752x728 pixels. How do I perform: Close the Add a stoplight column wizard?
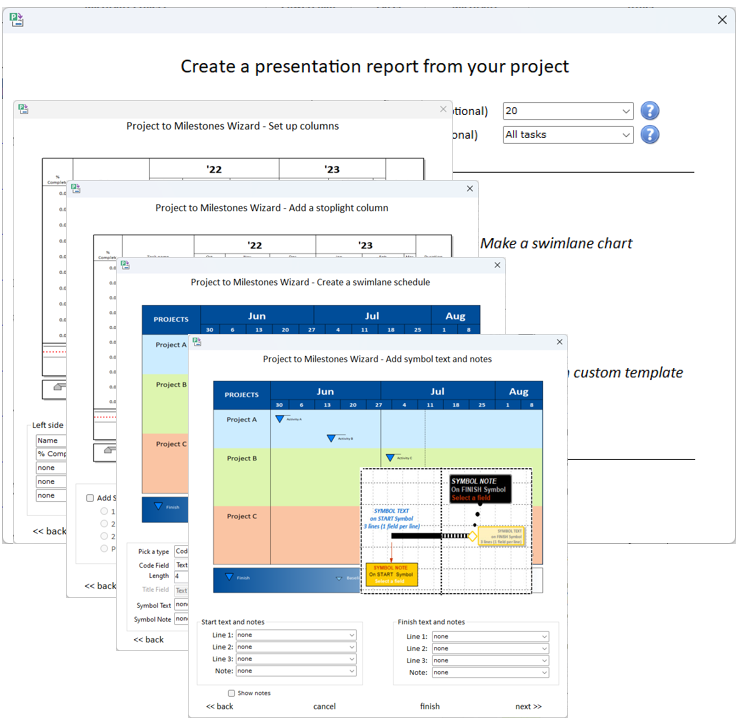point(470,188)
